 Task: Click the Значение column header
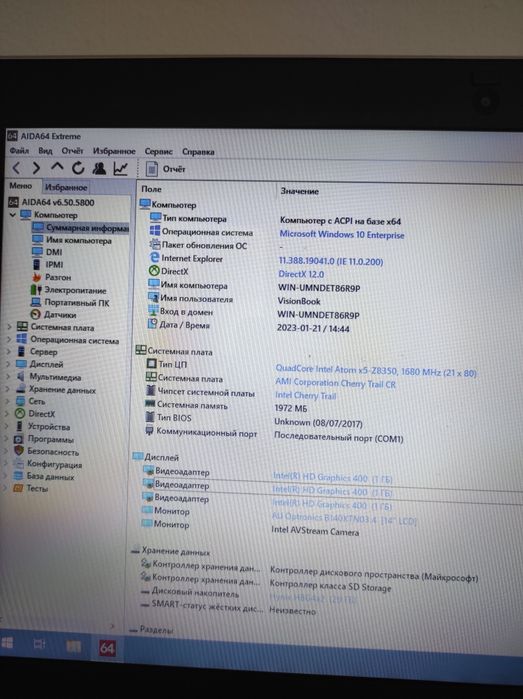pos(300,191)
